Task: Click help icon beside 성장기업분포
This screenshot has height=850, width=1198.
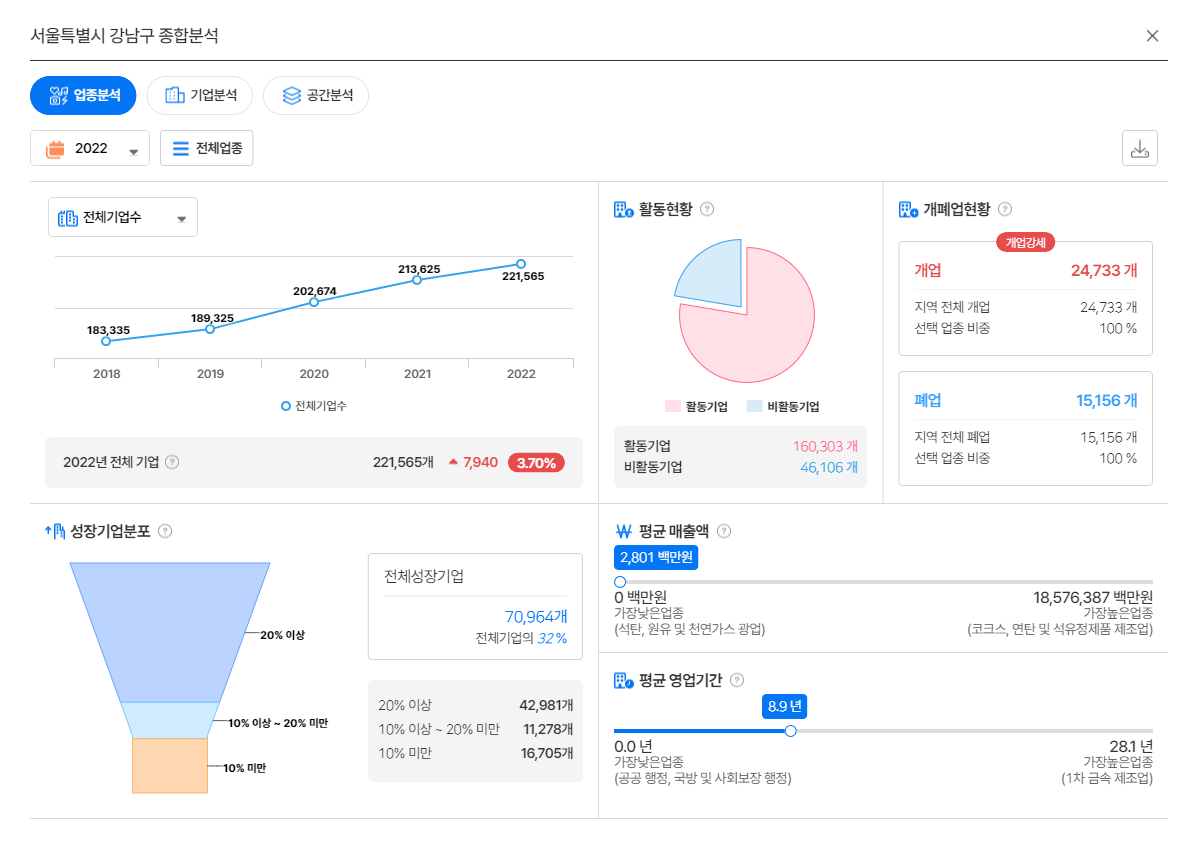Action: (165, 531)
